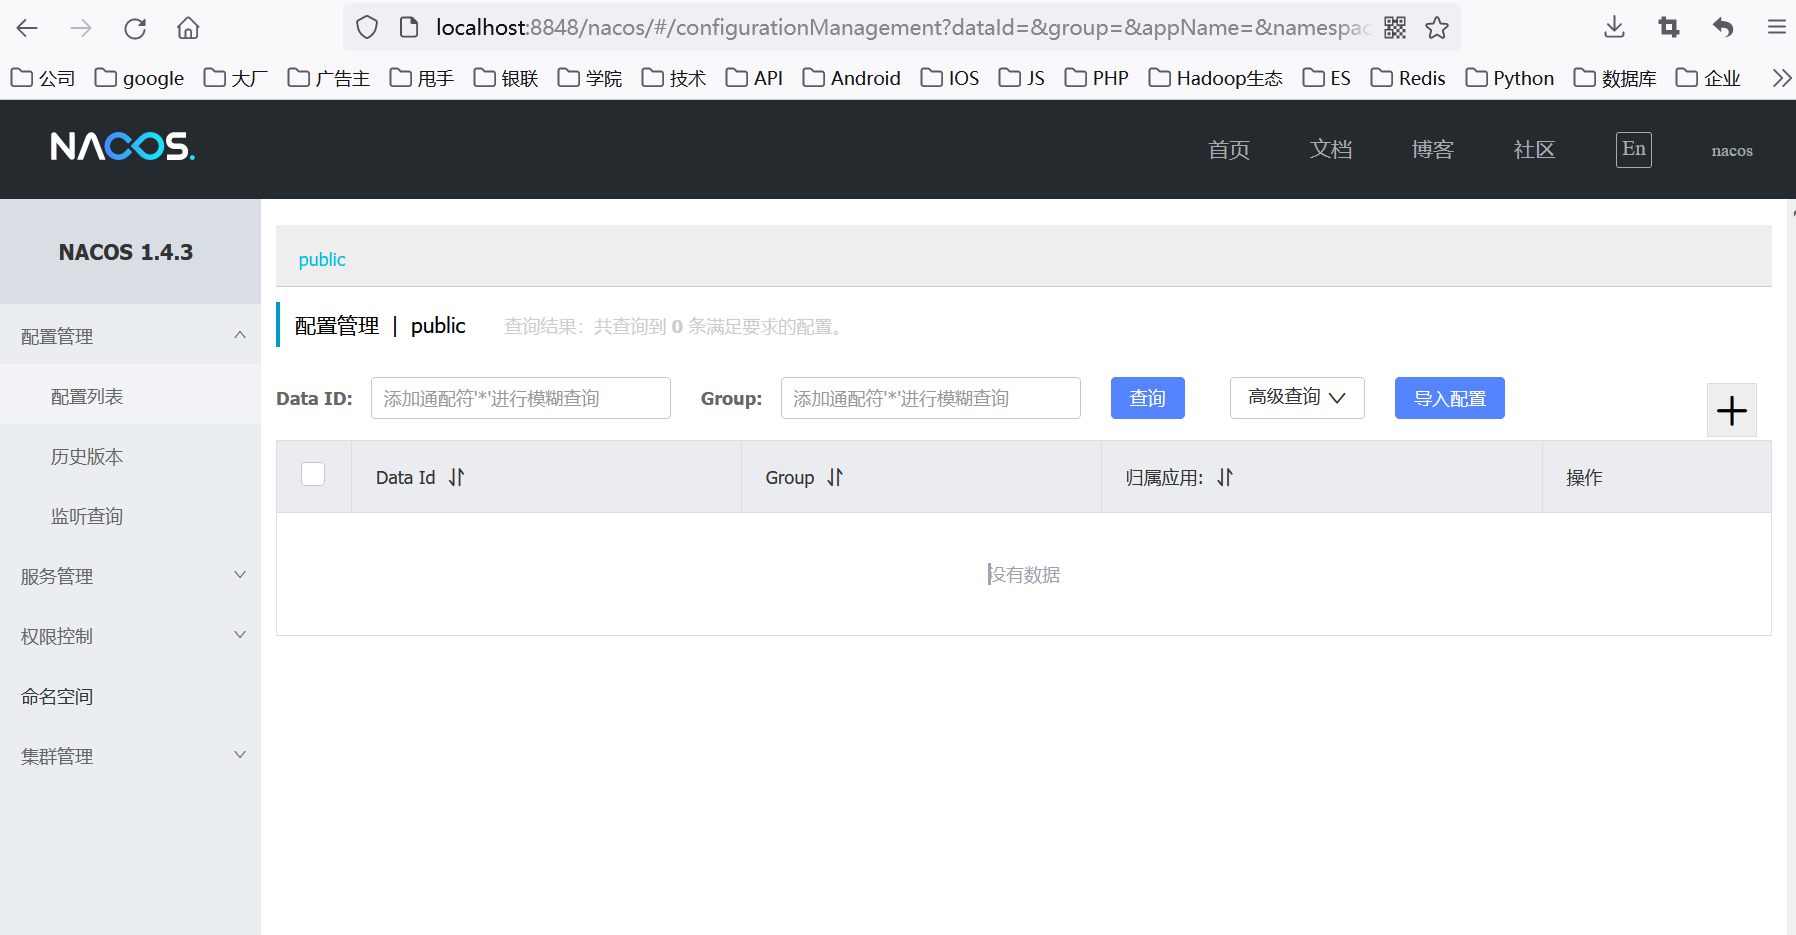Click the sort icon next to 归属应用
This screenshot has width=1796, height=935.
point(1225,478)
